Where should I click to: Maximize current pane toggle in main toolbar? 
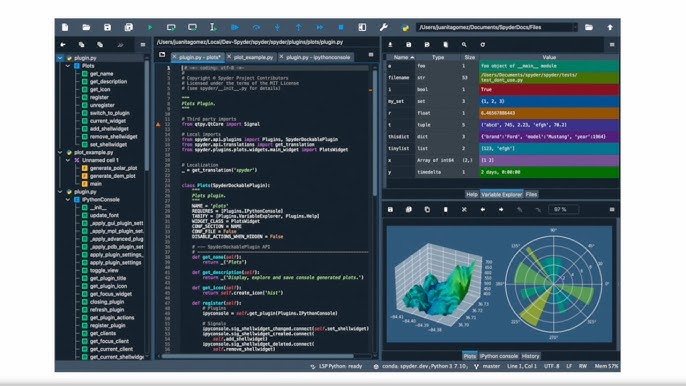tap(362, 28)
